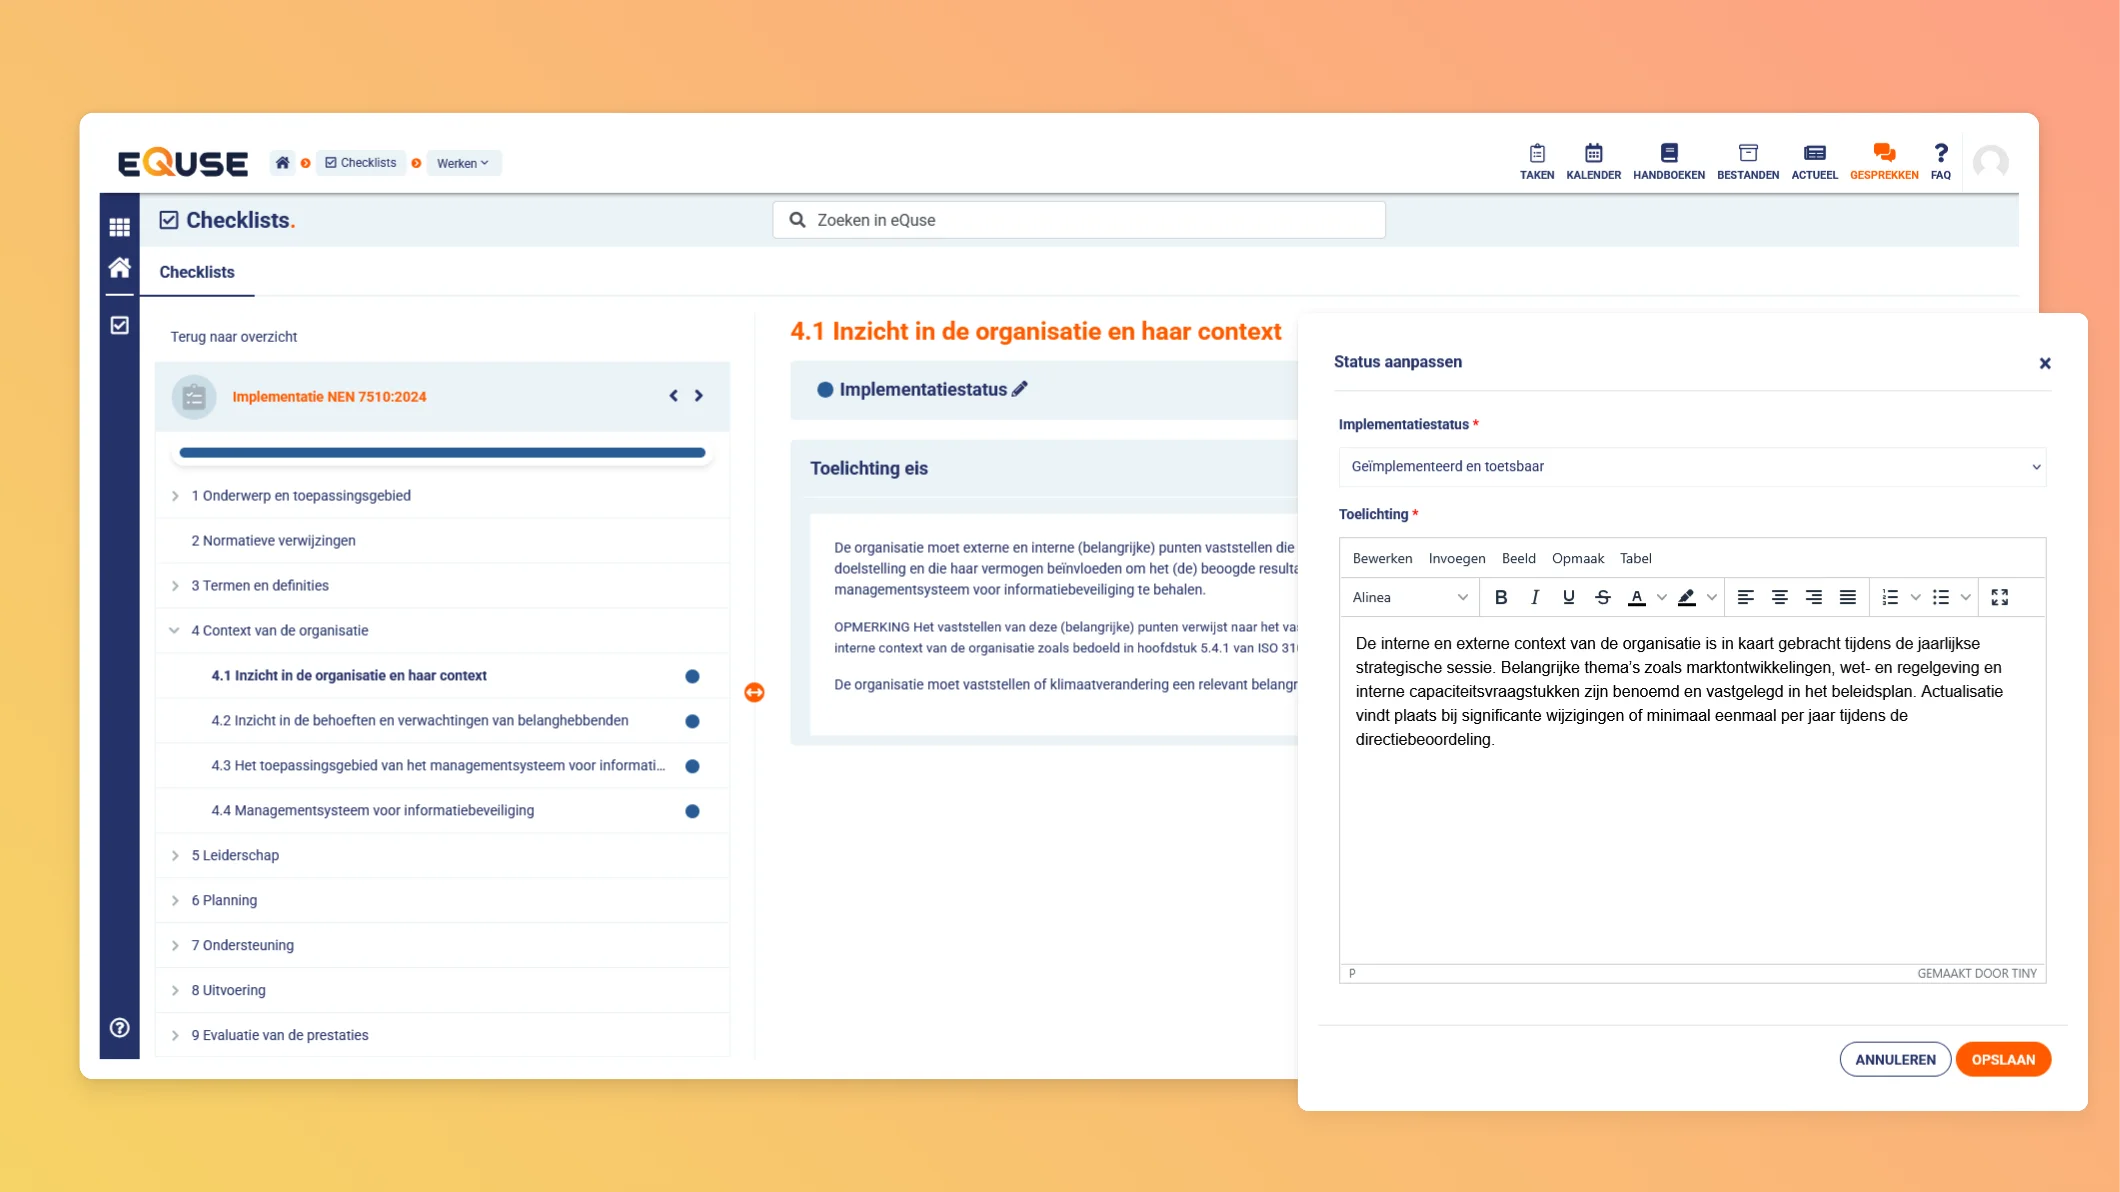This screenshot has width=2120, height=1192.
Task: Open the Gesprekken chat icon
Action: pyautogui.click(x=1883, y=154)
